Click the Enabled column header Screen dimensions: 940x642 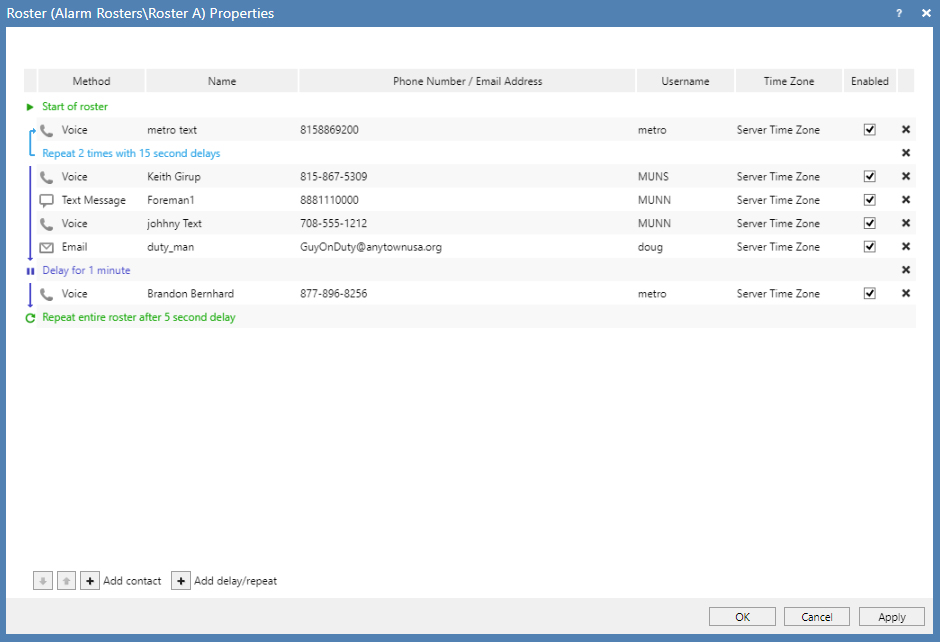(870, 81)
